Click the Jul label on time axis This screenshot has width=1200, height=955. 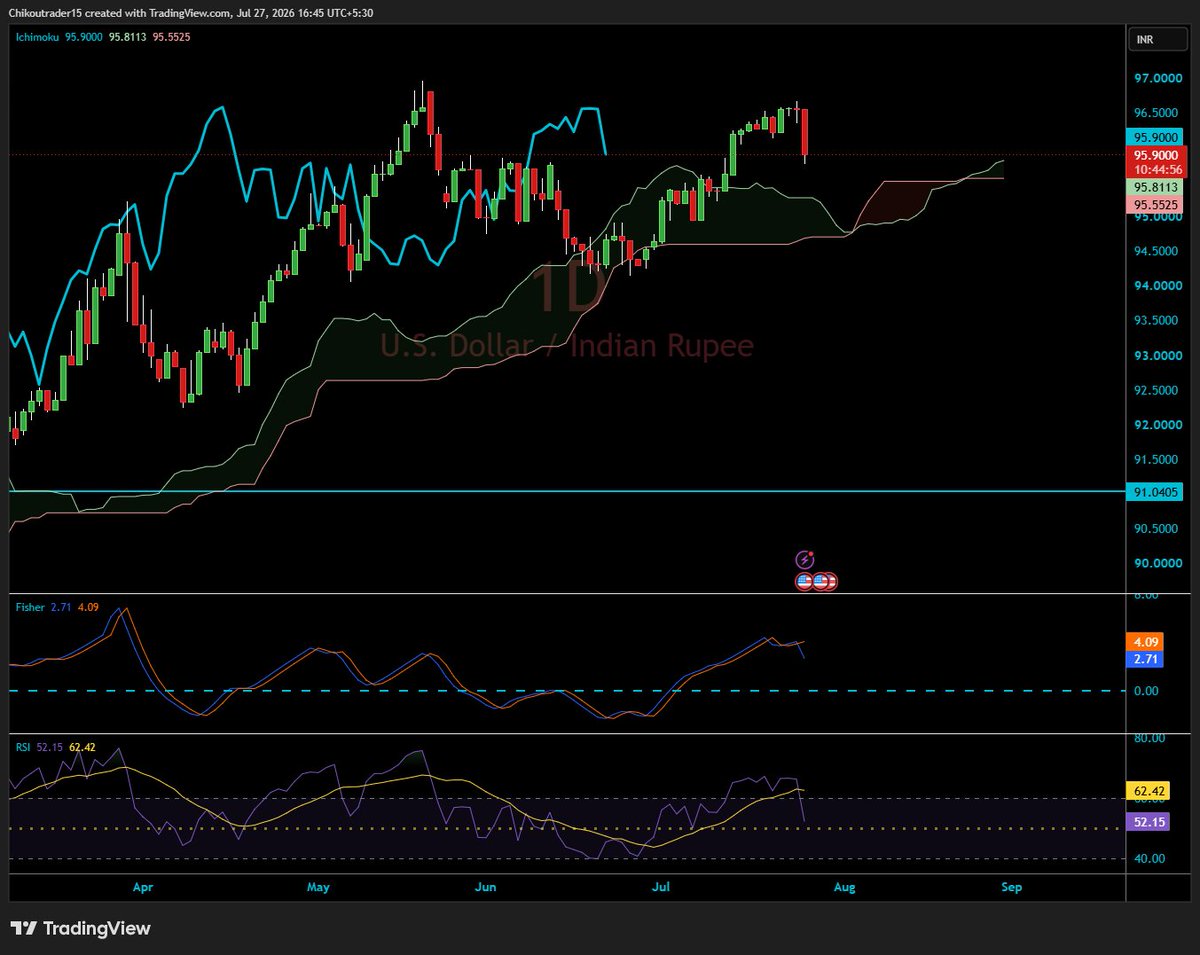[x=661, y=887]
